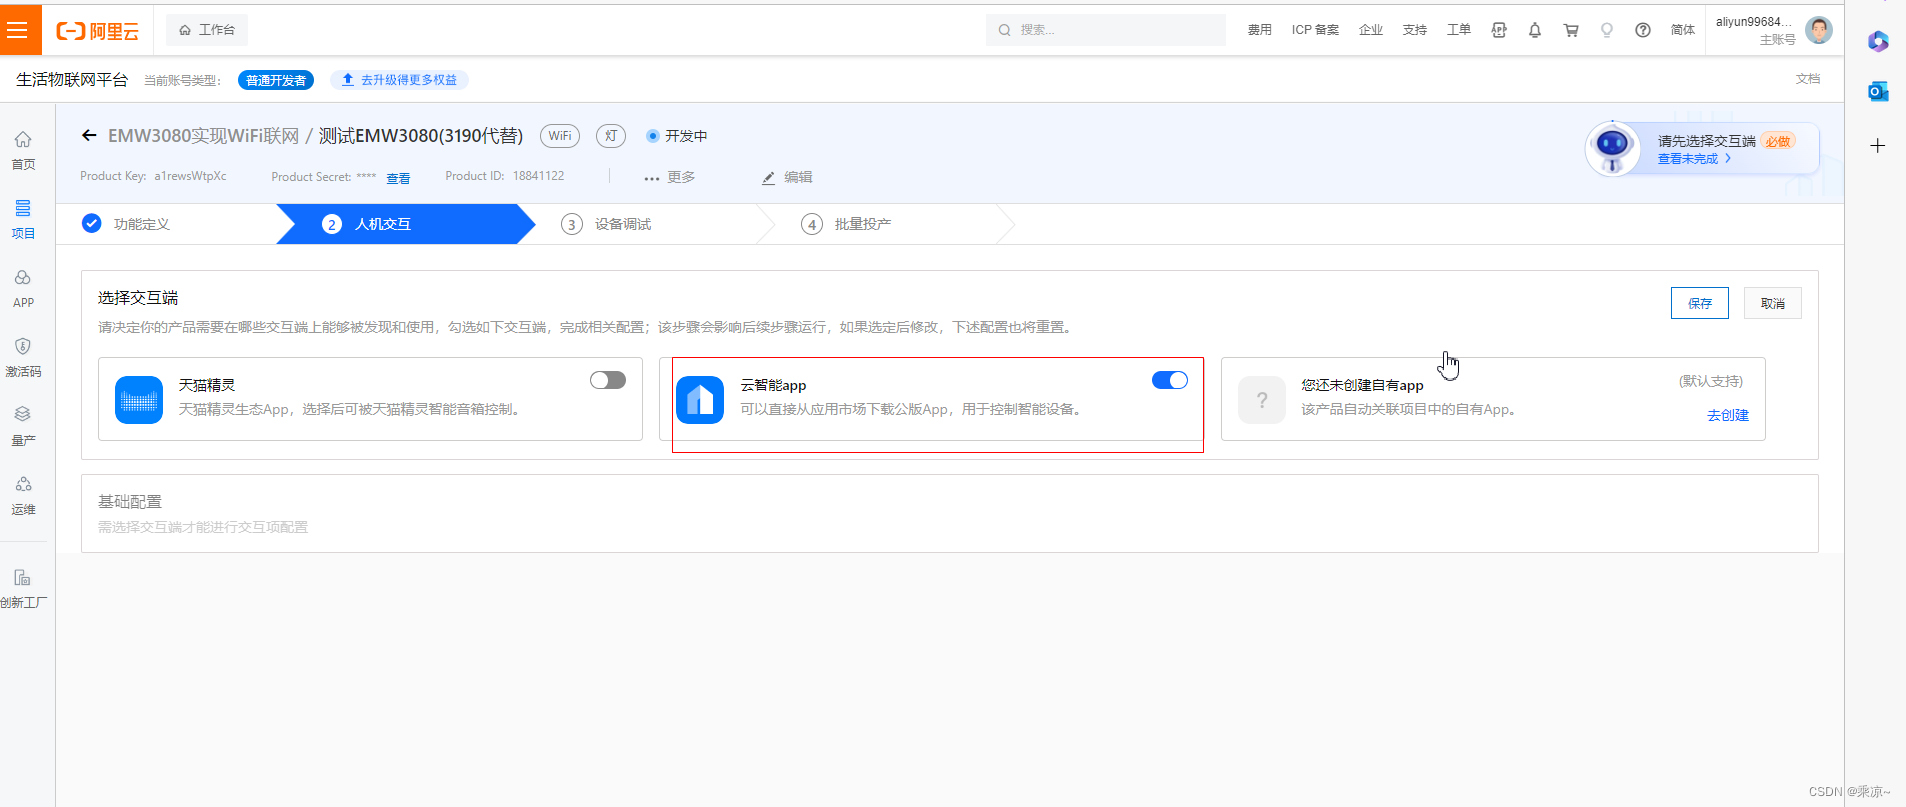Open the ICP 备案 menu
This screenshot has width=1906, height=807.
(1315, 30)
